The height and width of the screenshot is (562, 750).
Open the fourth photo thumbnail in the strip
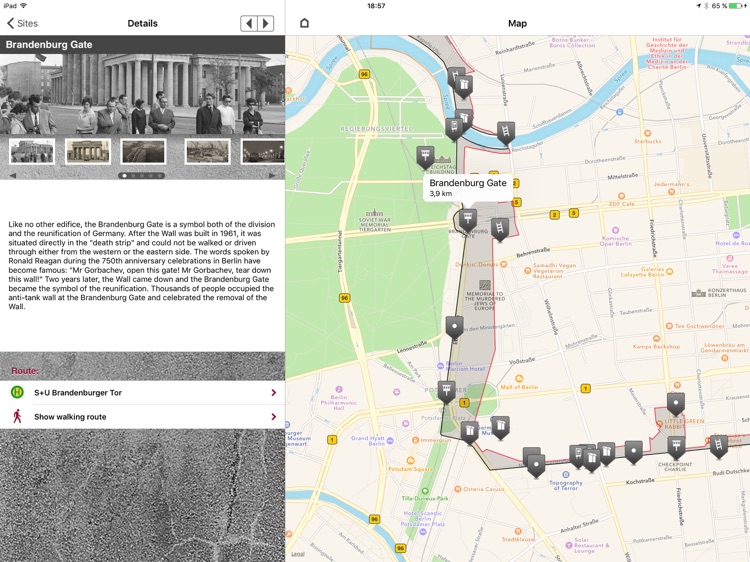208,151
